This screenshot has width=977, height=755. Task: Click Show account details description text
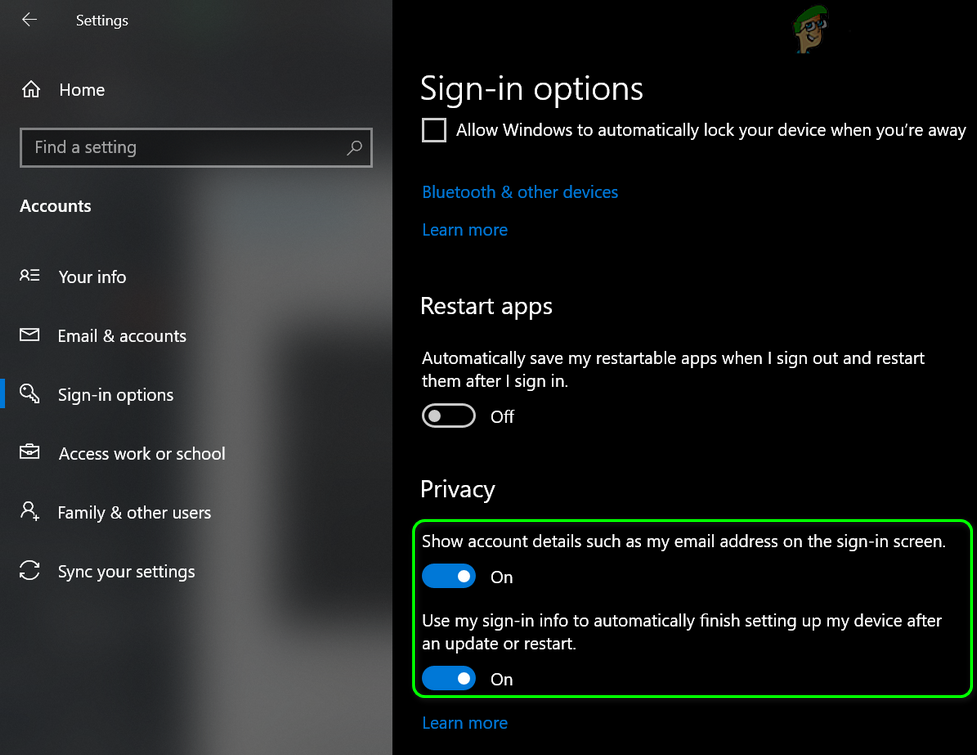(x=684, y=541)
